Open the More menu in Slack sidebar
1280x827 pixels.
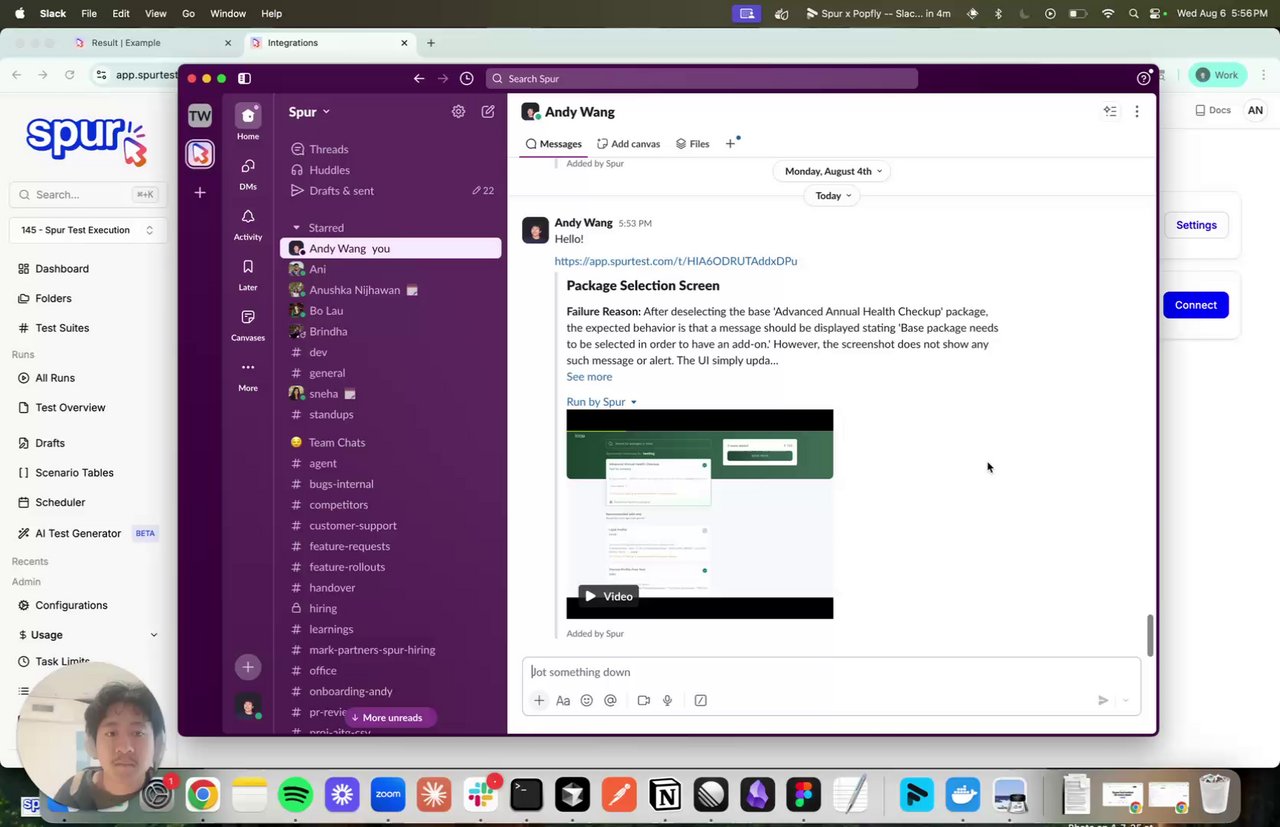click(248, 374)
